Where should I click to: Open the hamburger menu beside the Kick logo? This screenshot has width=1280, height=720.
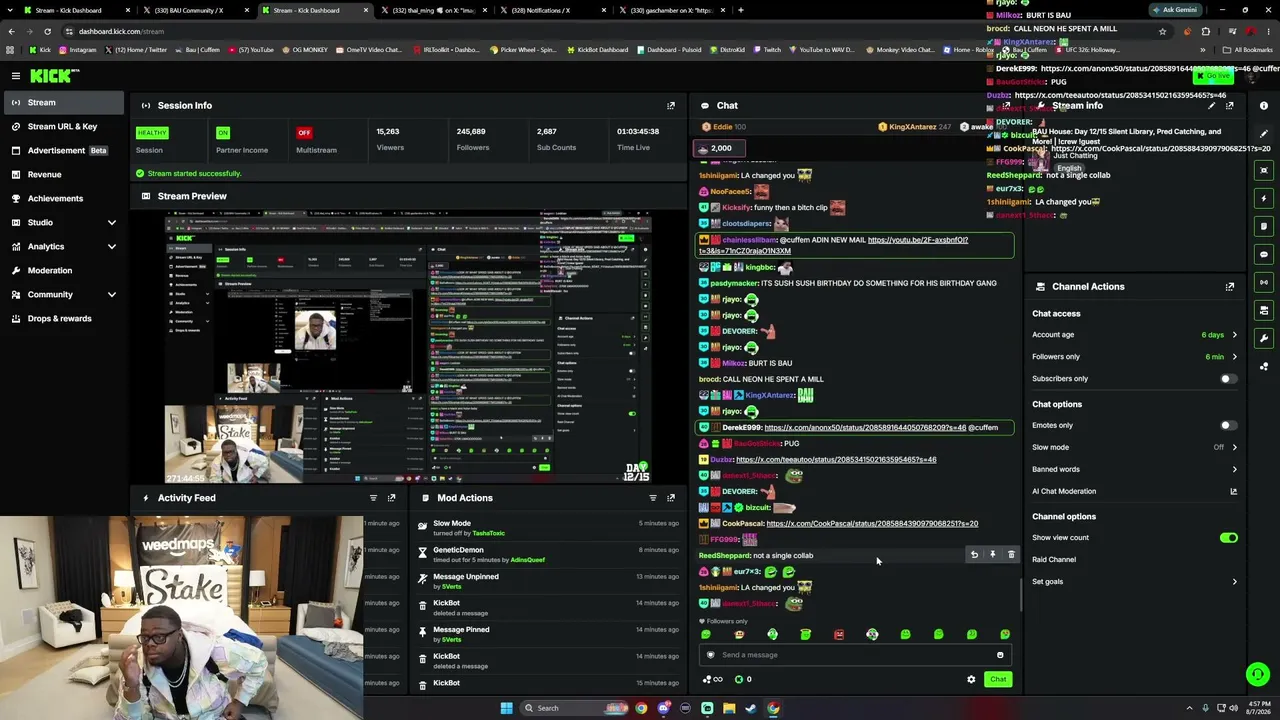click(16, 75)
